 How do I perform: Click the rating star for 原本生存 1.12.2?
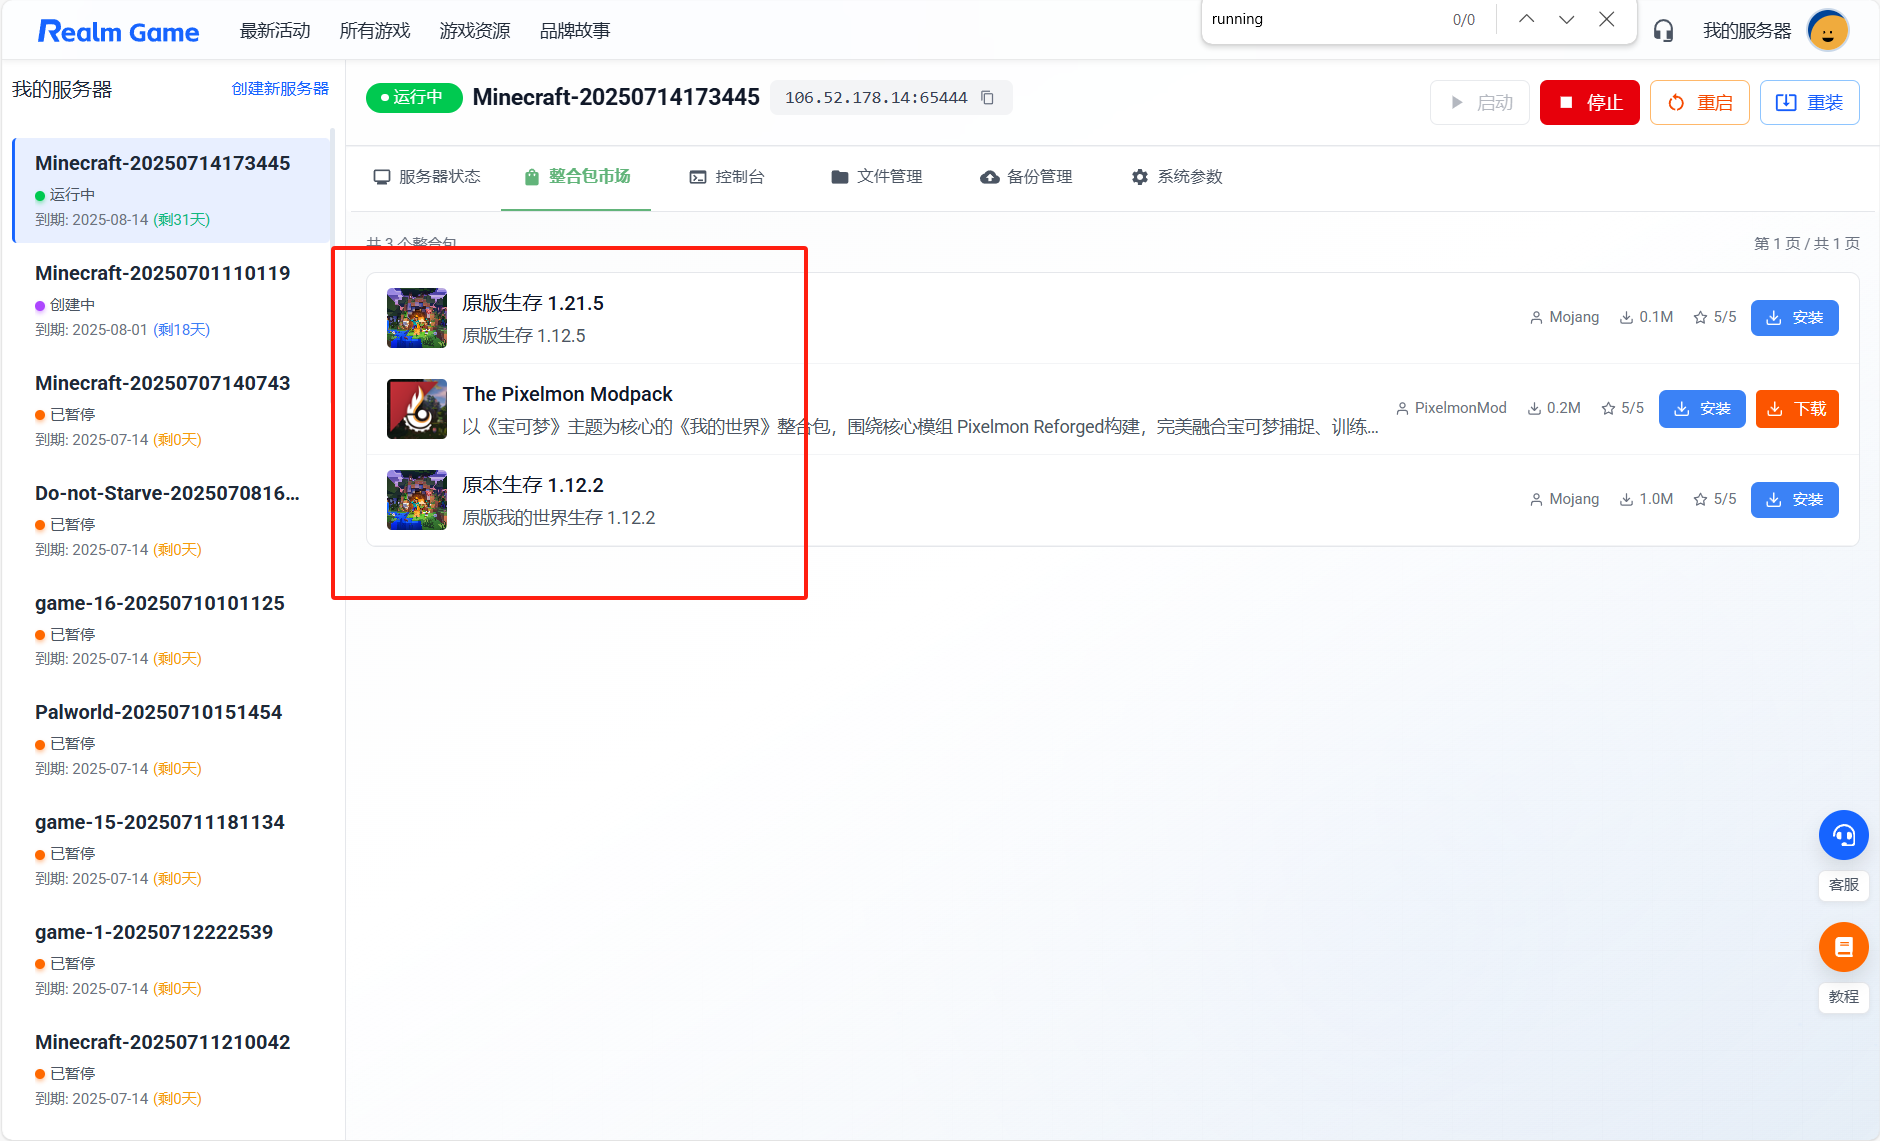tap(1700, 500)
